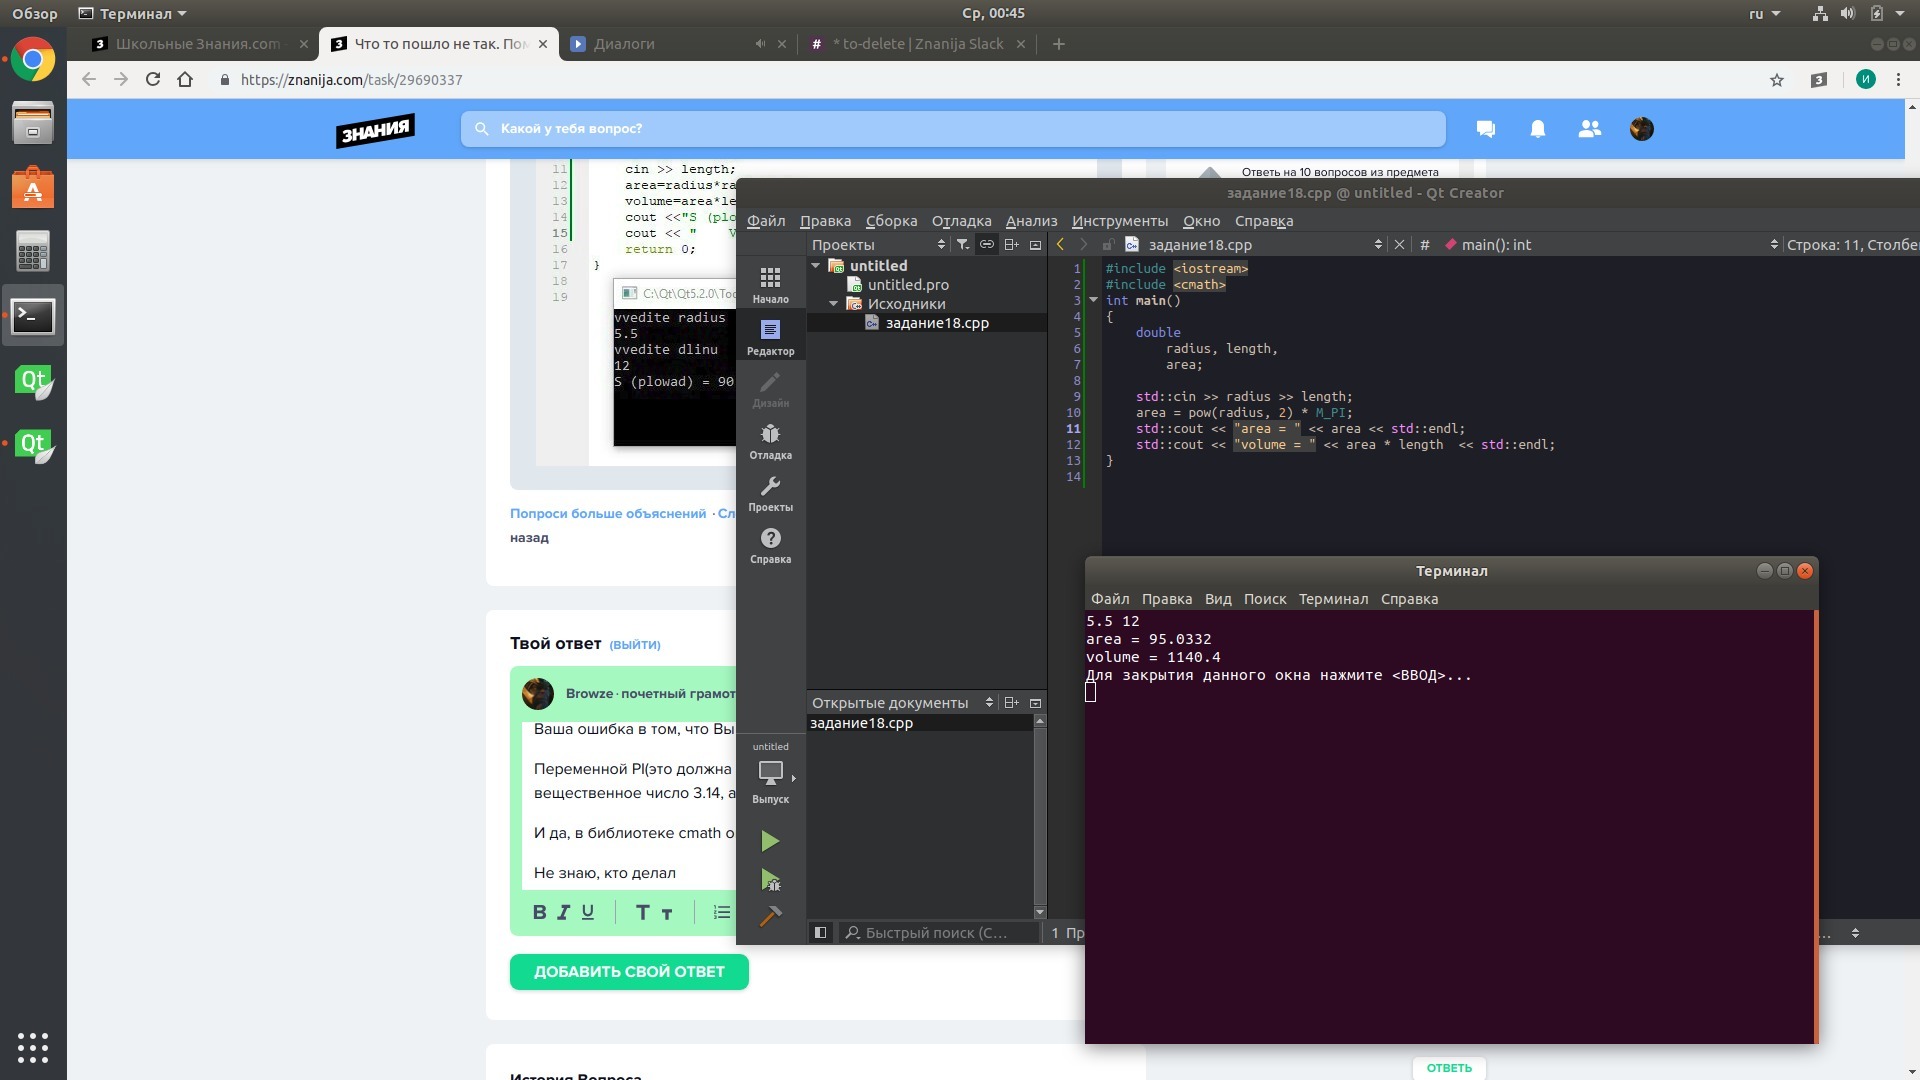
Task: Apply bold formatting in the answer editor
Action: click(540, 912)
